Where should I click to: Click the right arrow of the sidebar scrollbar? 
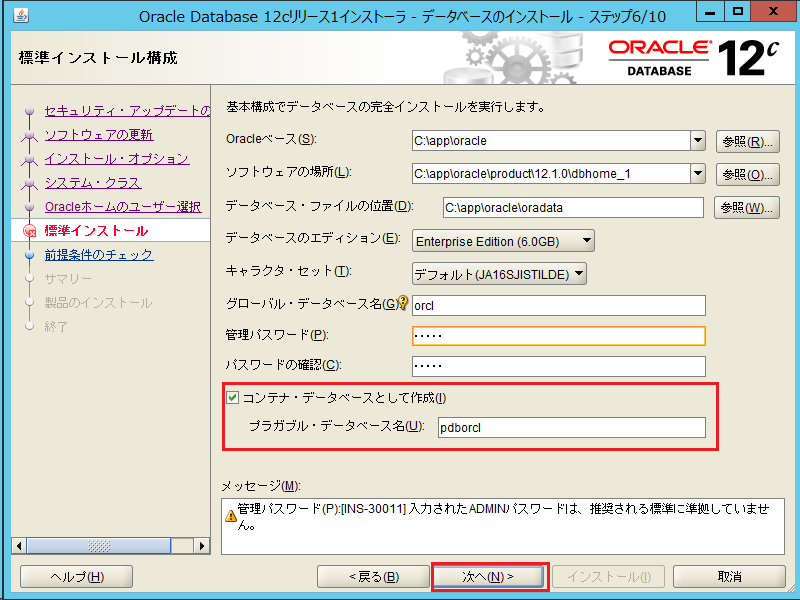[202, 546]
